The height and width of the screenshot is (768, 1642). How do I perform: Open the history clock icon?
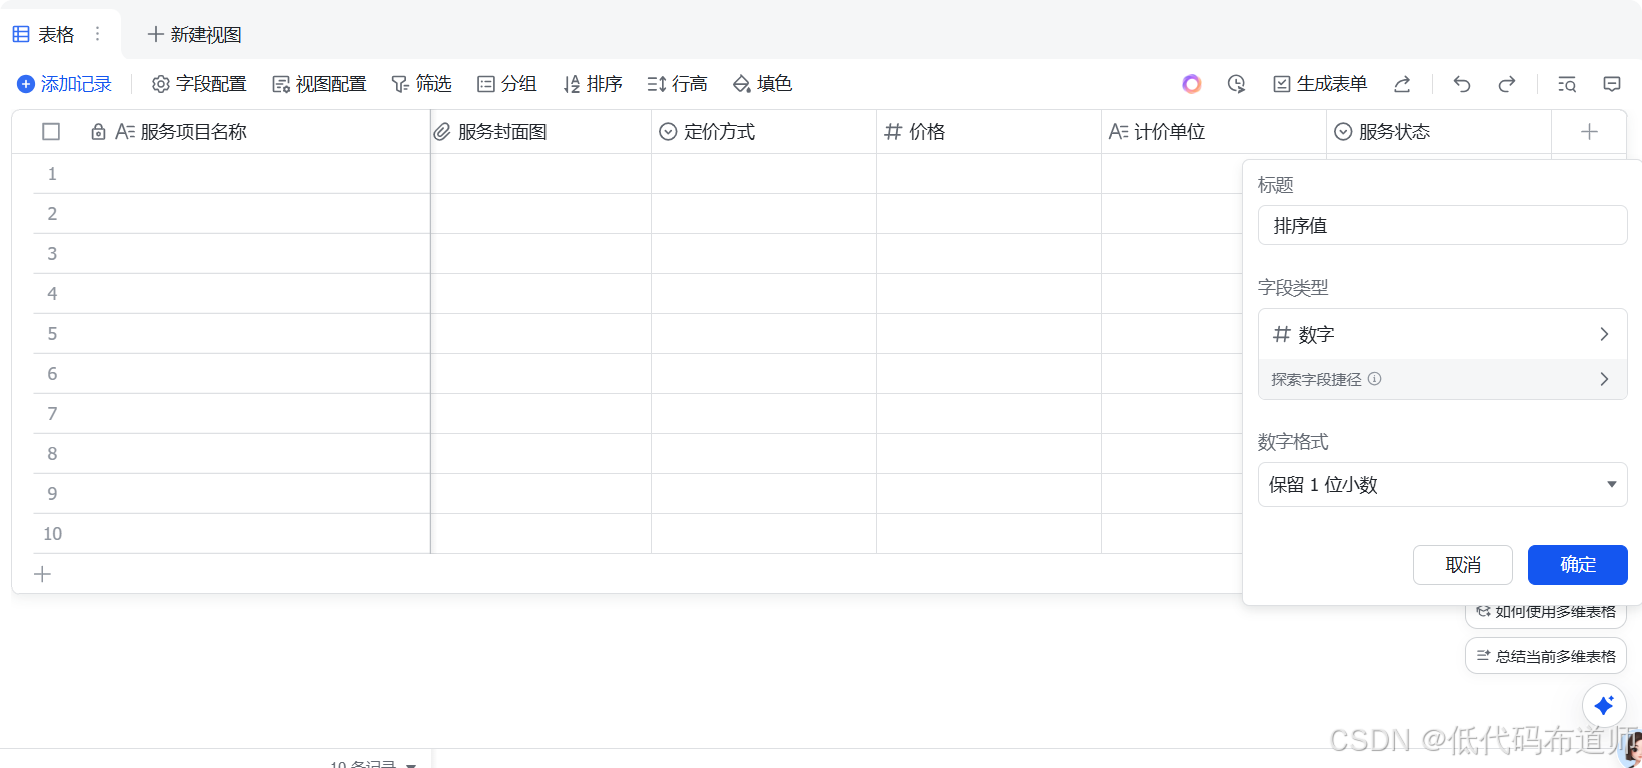coord(1237,84)
